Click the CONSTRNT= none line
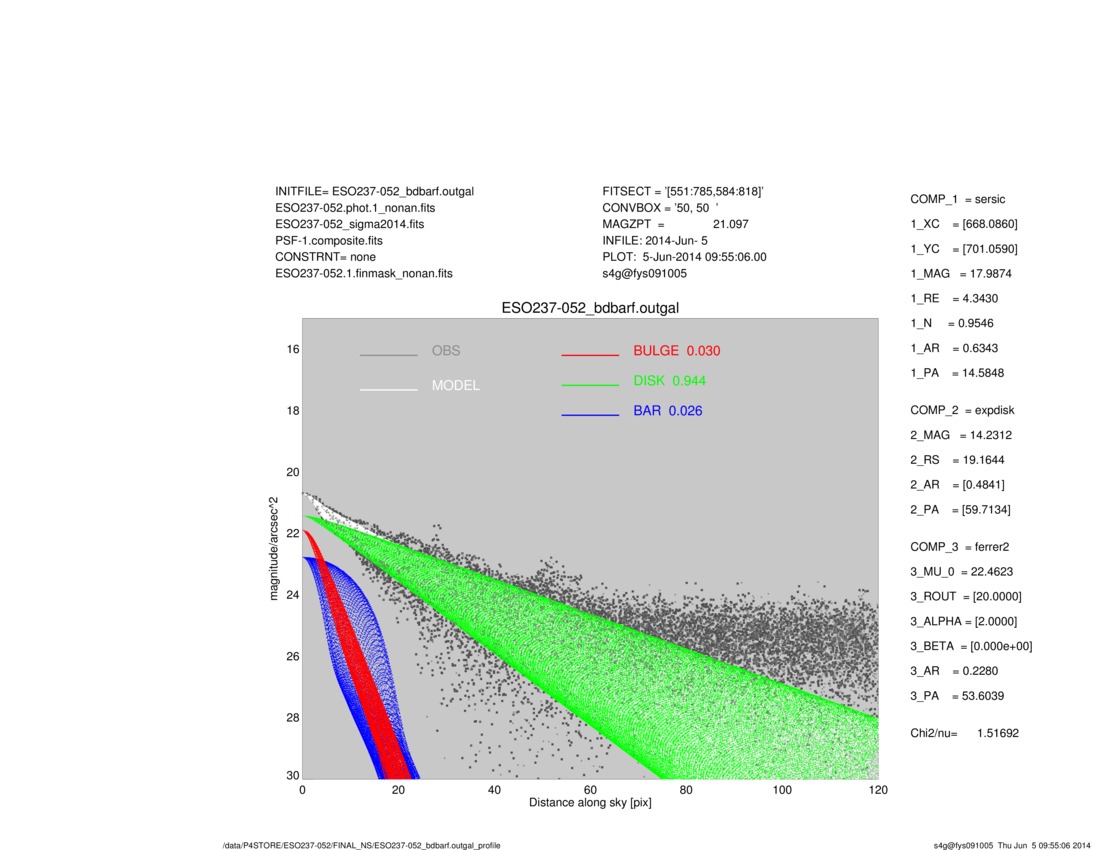Screen dimensions: 1100x850 pos(325,257)
